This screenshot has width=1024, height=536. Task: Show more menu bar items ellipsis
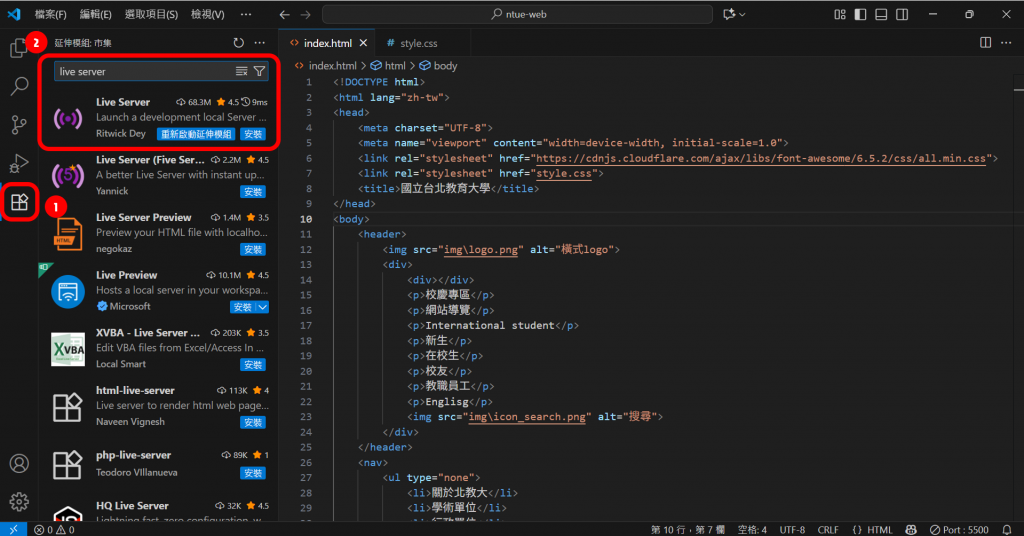(x=246, y=14)
